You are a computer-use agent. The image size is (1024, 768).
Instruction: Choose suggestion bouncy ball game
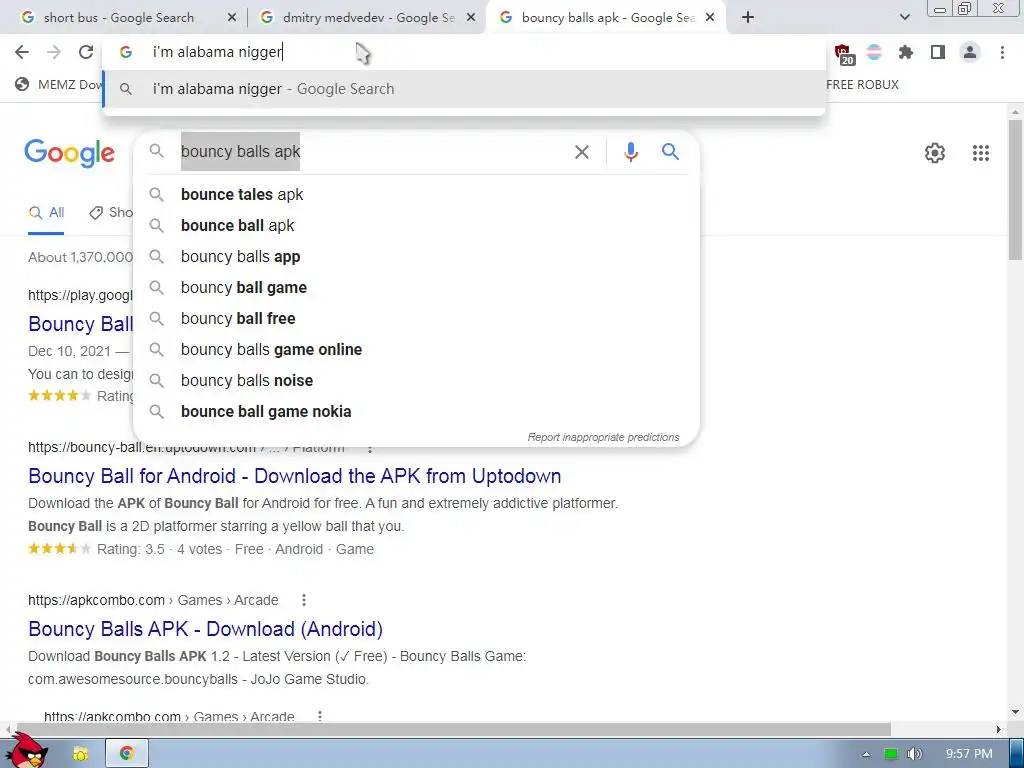416,287
